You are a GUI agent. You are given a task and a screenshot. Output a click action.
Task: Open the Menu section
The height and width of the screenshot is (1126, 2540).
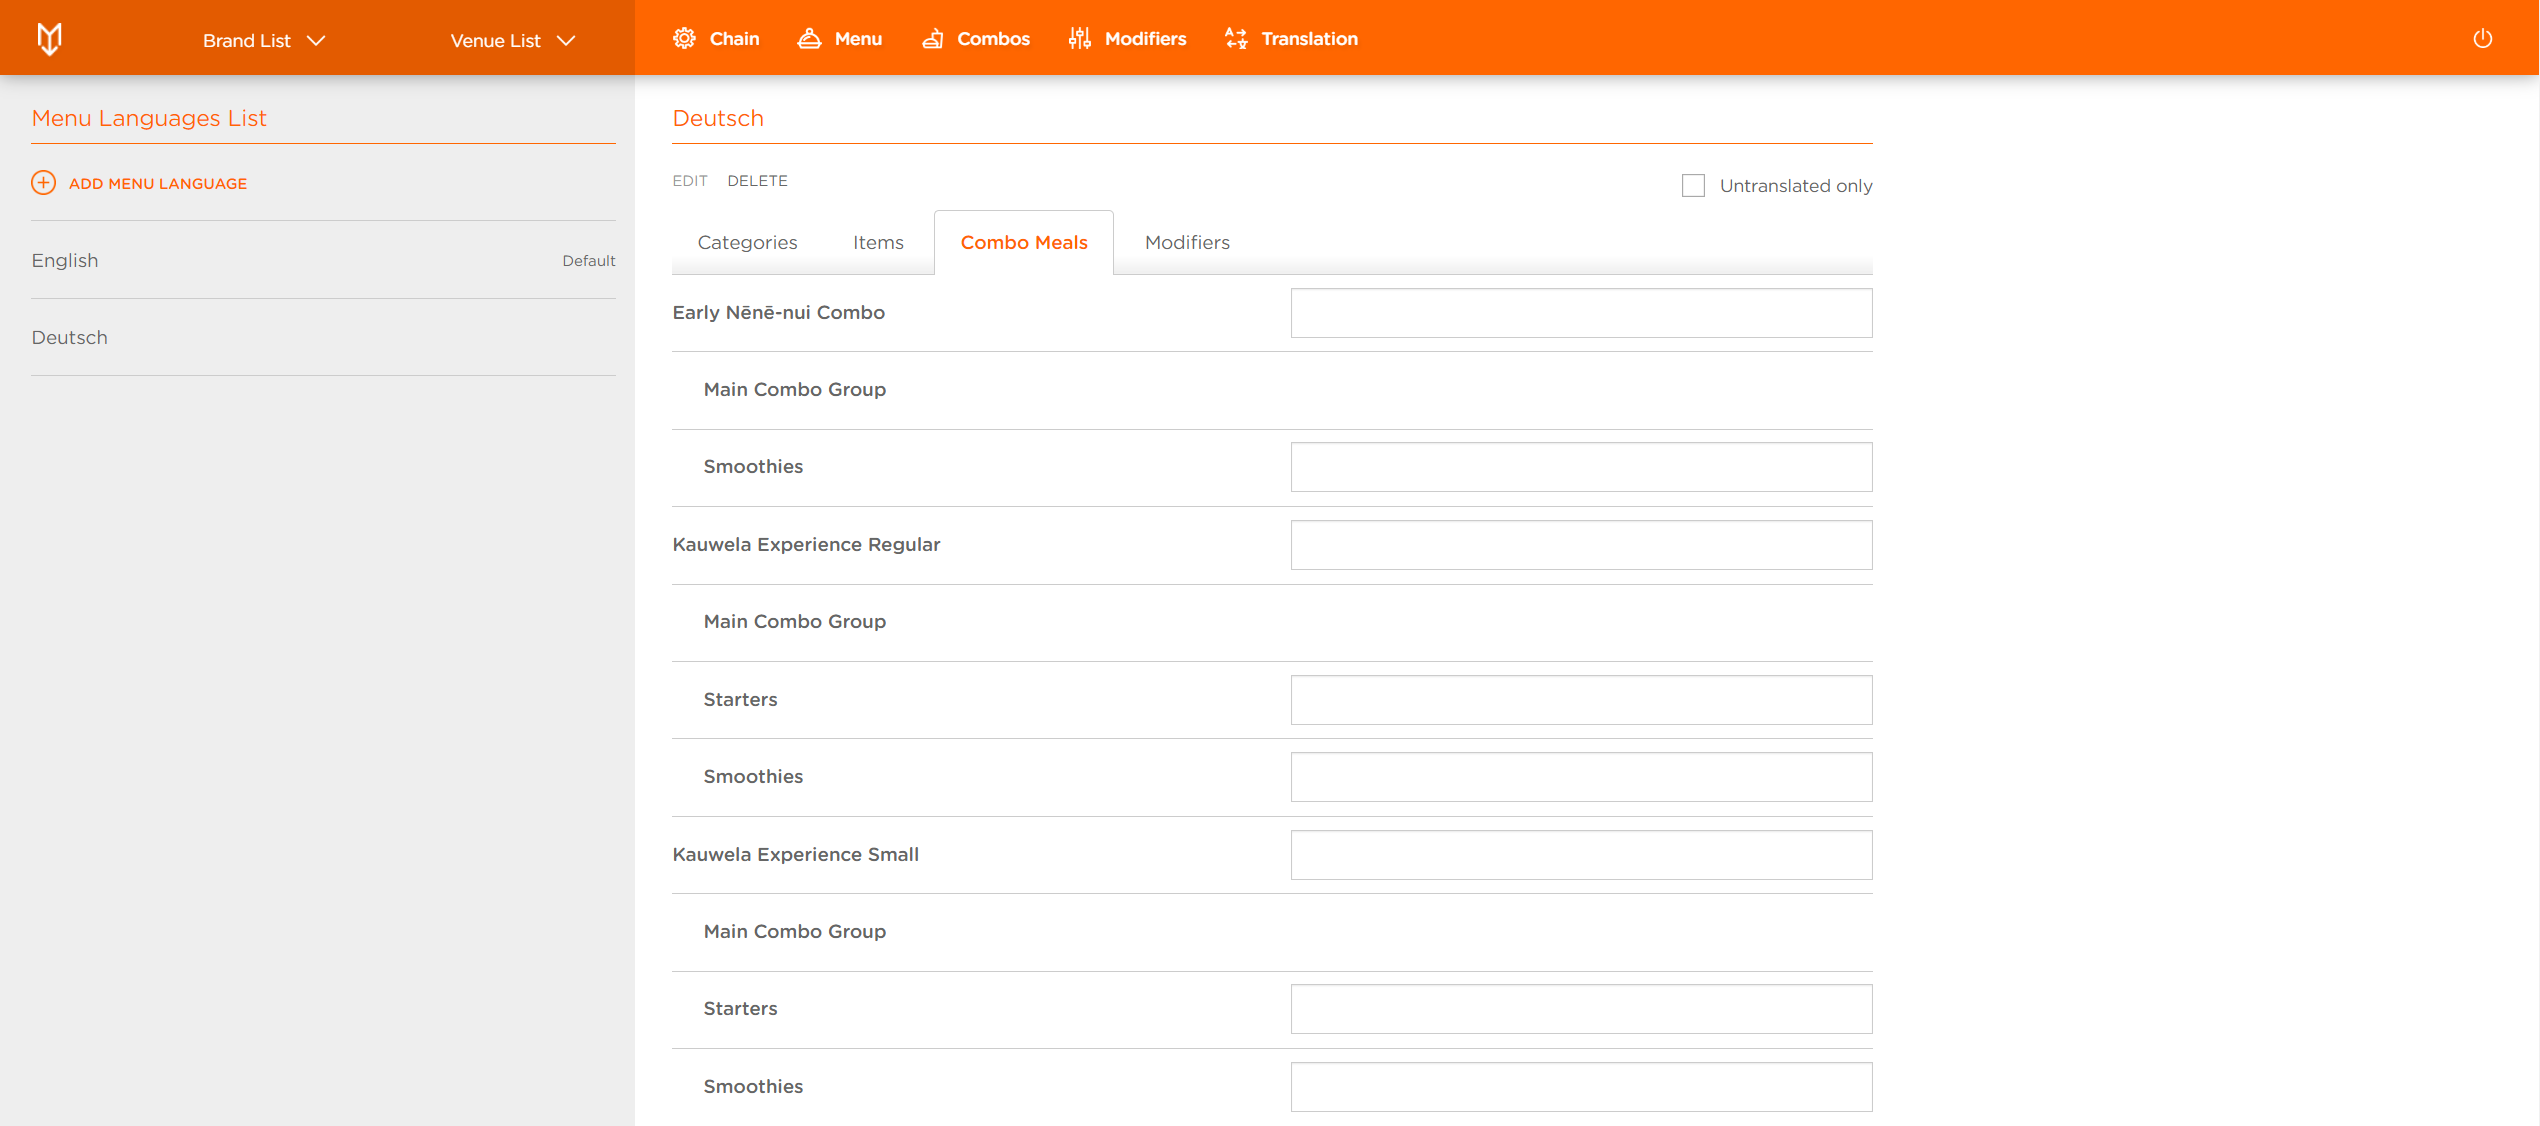(x=840, y=39)
